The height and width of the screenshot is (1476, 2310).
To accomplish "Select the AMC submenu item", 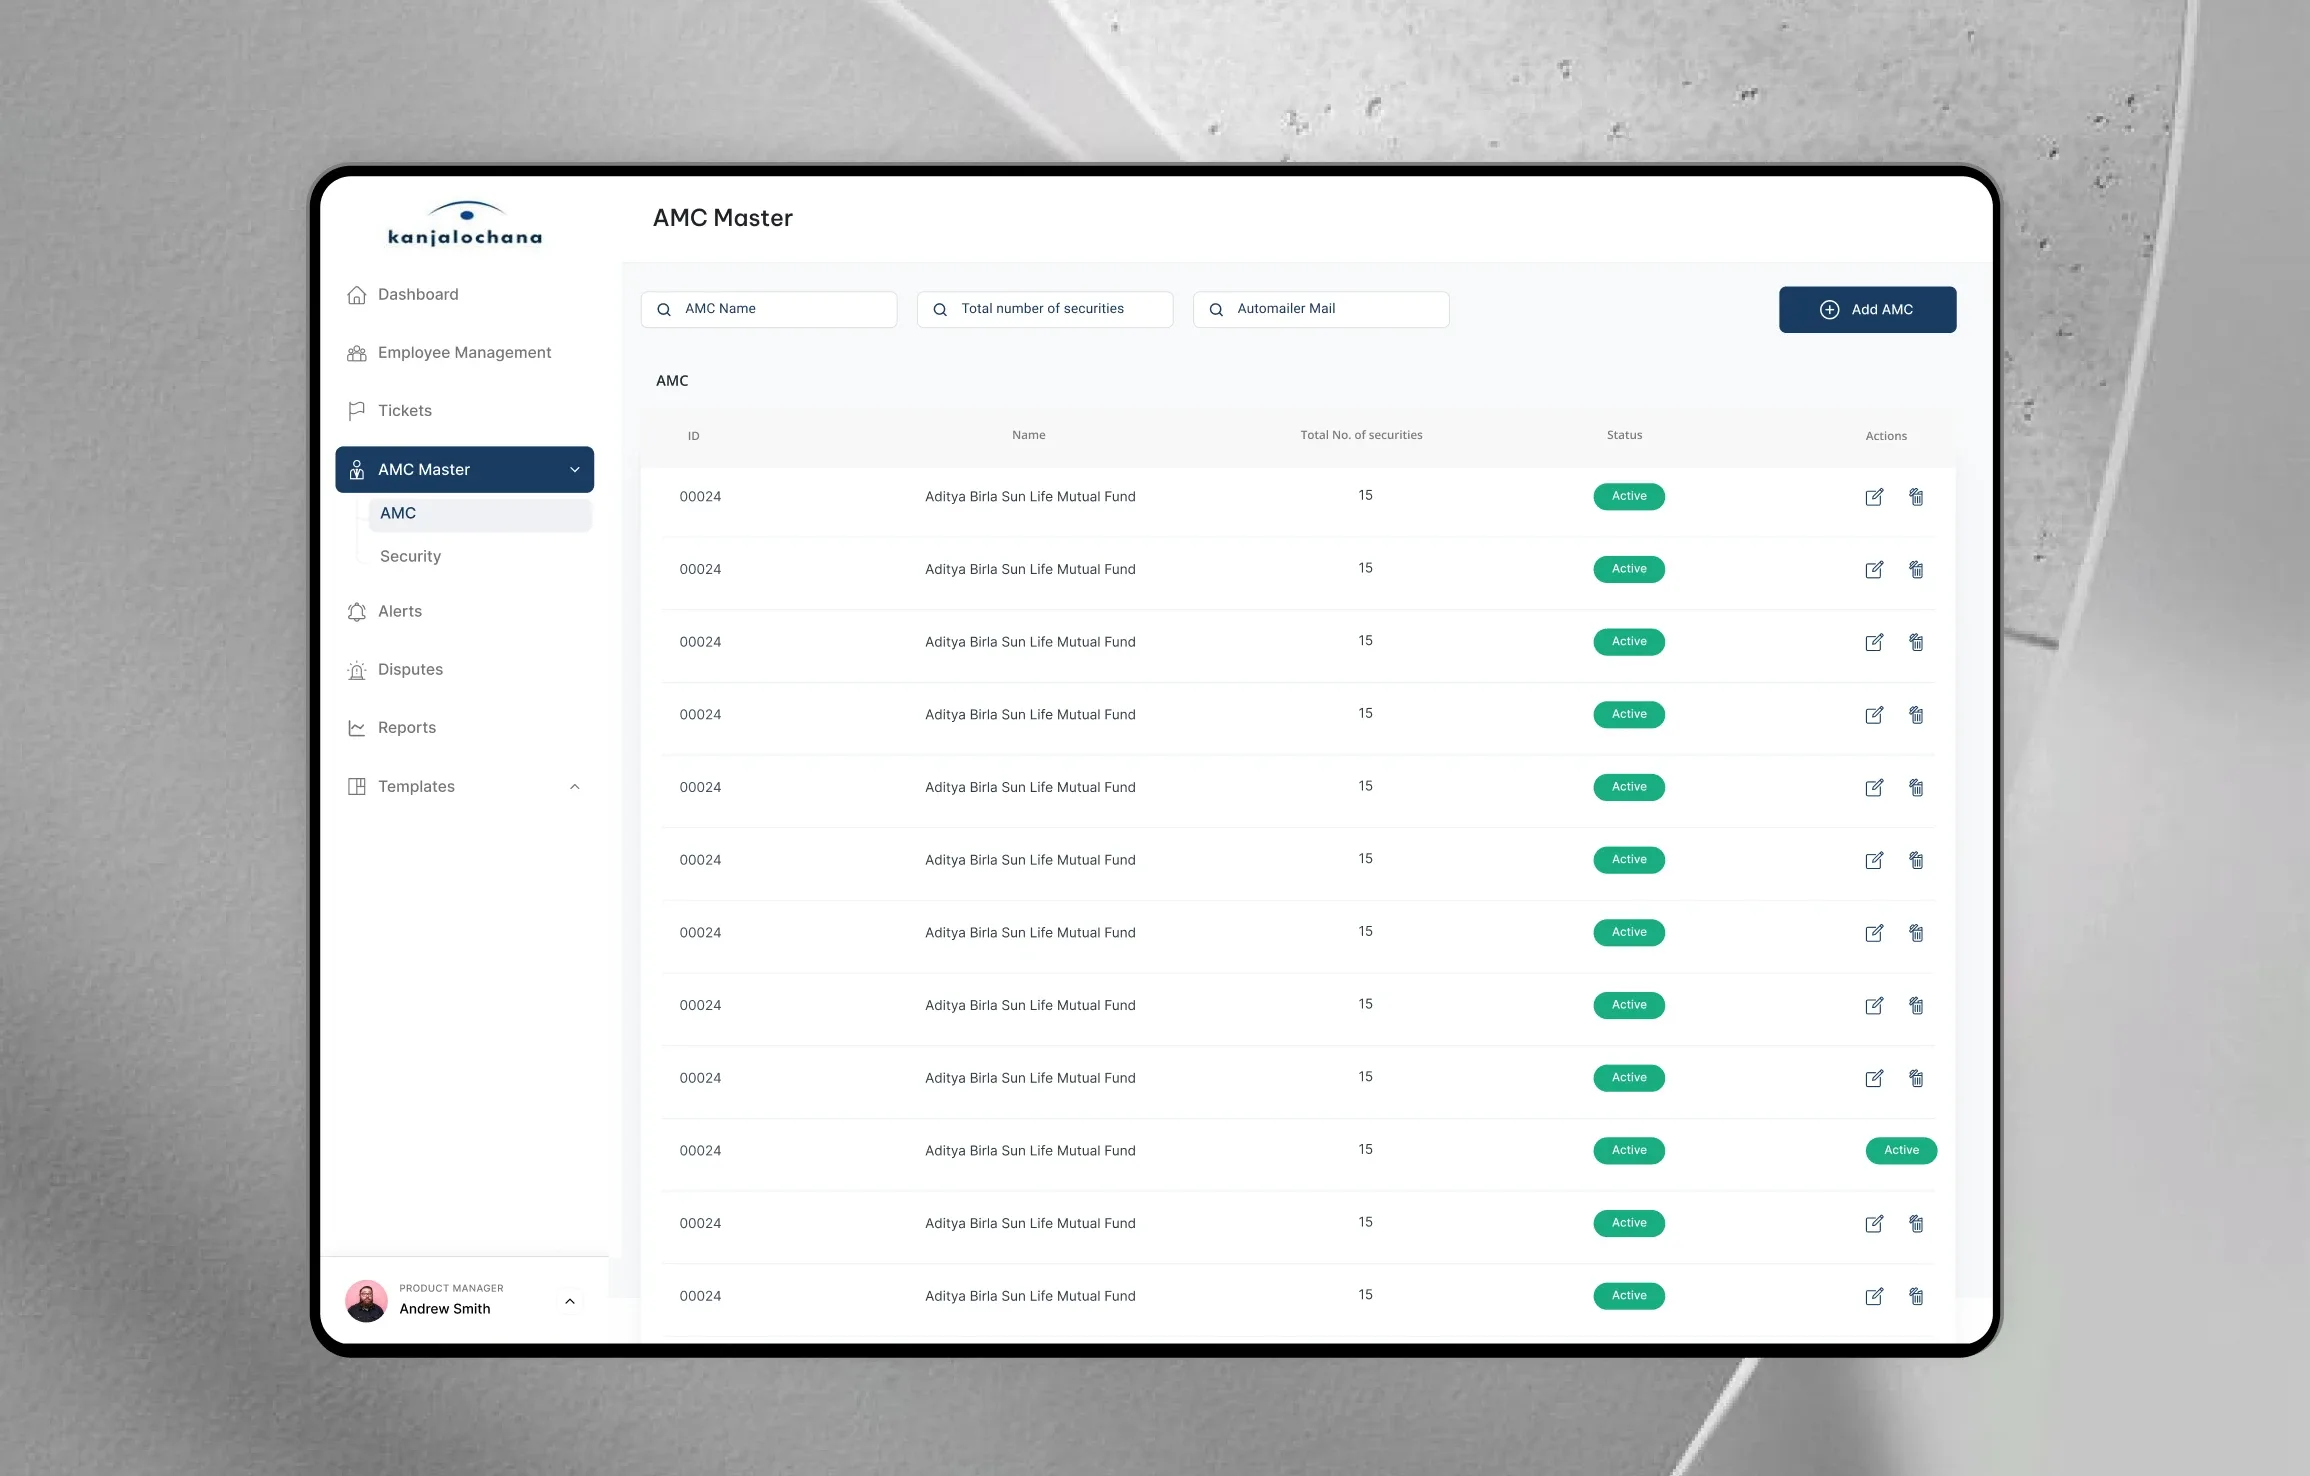I will pyautogui.click(x=481, y=513).
